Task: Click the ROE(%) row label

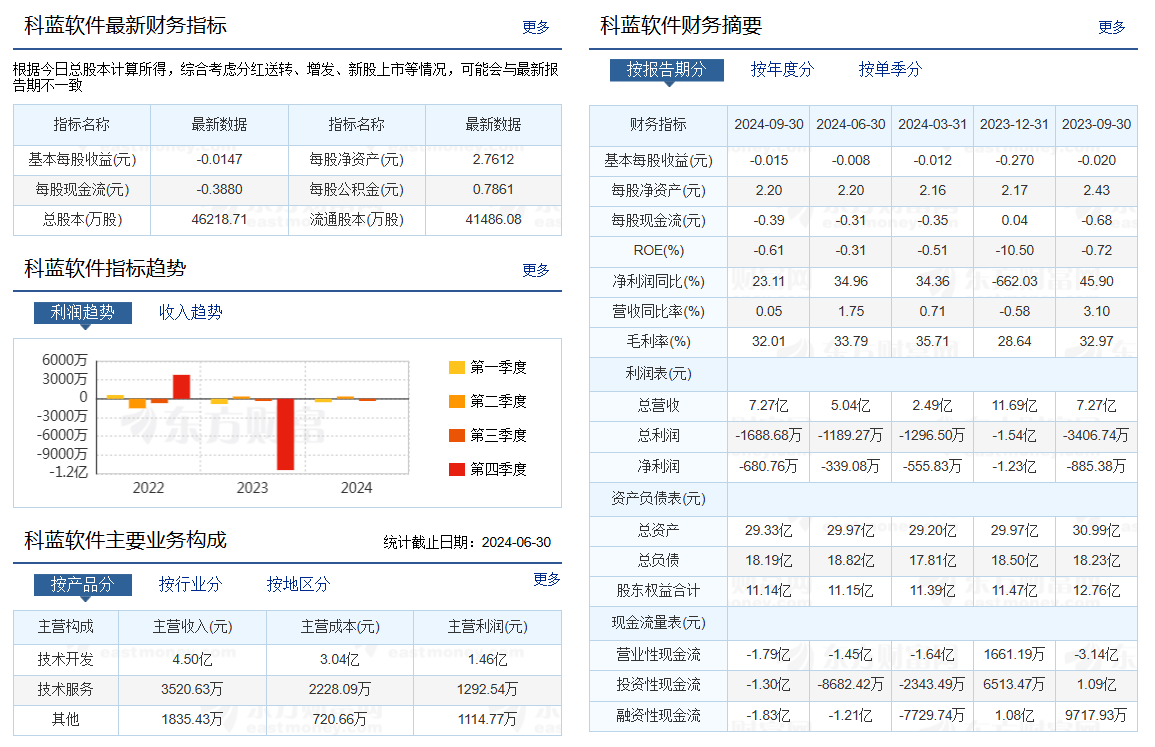Action: click(659, 250)
